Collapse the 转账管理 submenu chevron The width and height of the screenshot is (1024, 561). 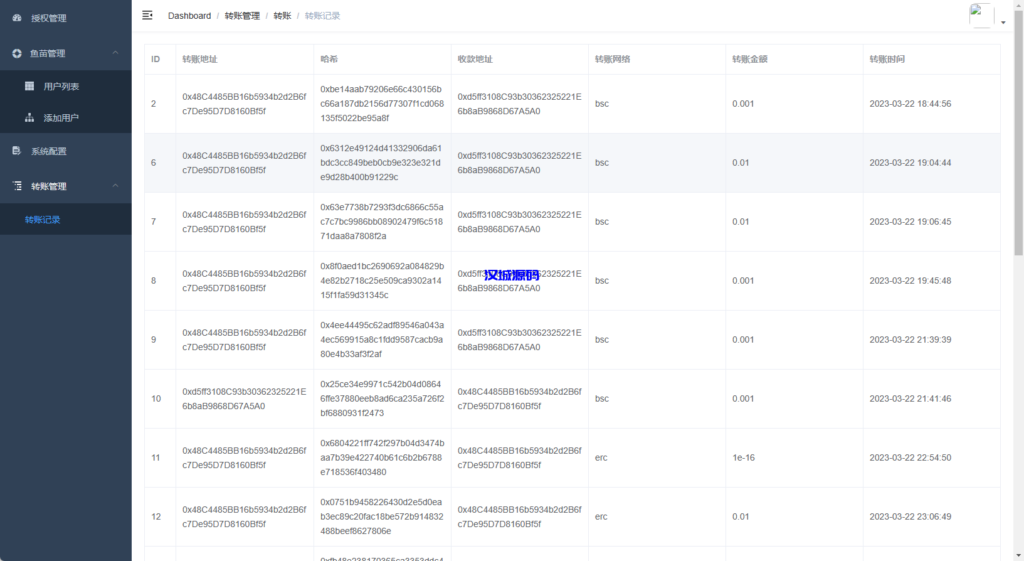pyautogui.click(x=115, y=186)
